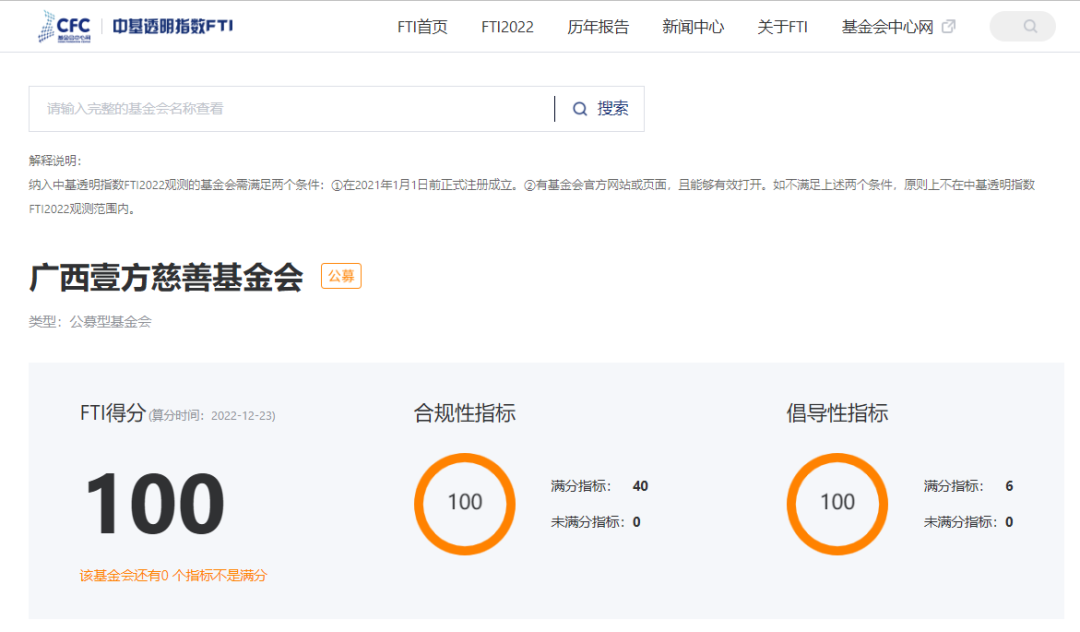The width and height of the screenshot is (1080, 632).
Task: View the 关于FTI page
Action: (783, 27)
